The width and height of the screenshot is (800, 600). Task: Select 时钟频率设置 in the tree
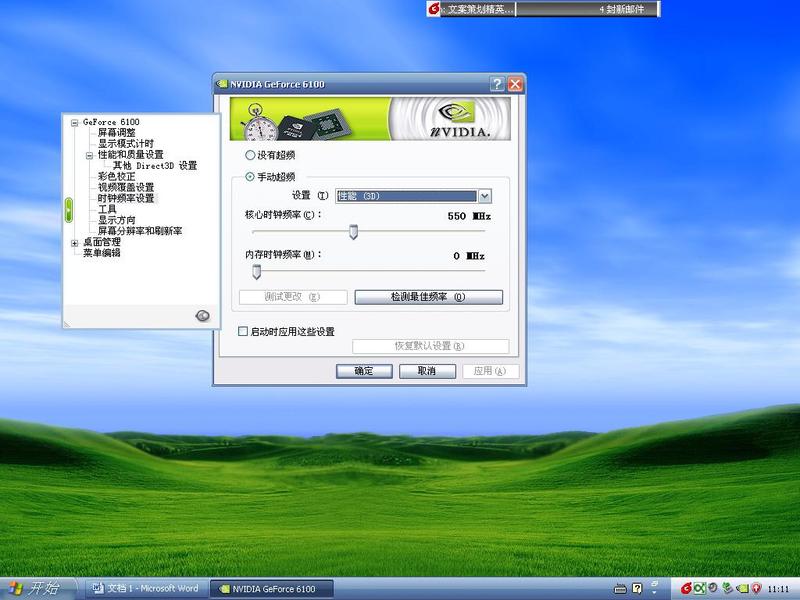point(126,198)
